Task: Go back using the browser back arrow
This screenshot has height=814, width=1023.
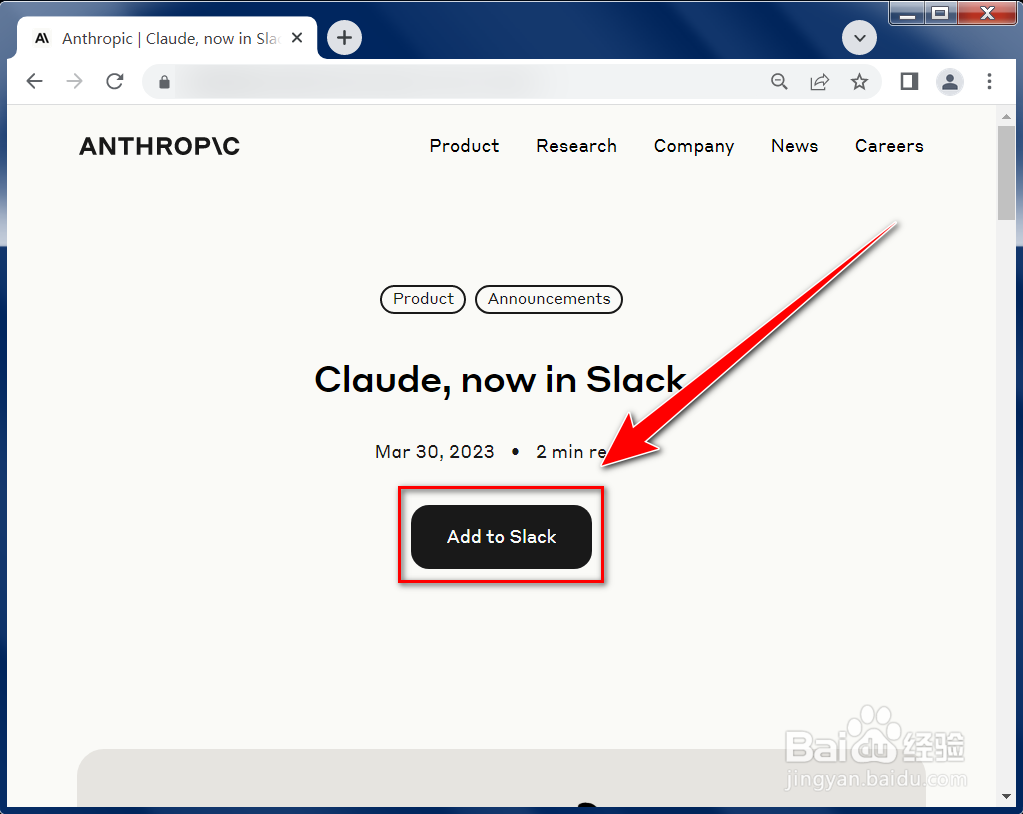Action: (x=35, y=82)
